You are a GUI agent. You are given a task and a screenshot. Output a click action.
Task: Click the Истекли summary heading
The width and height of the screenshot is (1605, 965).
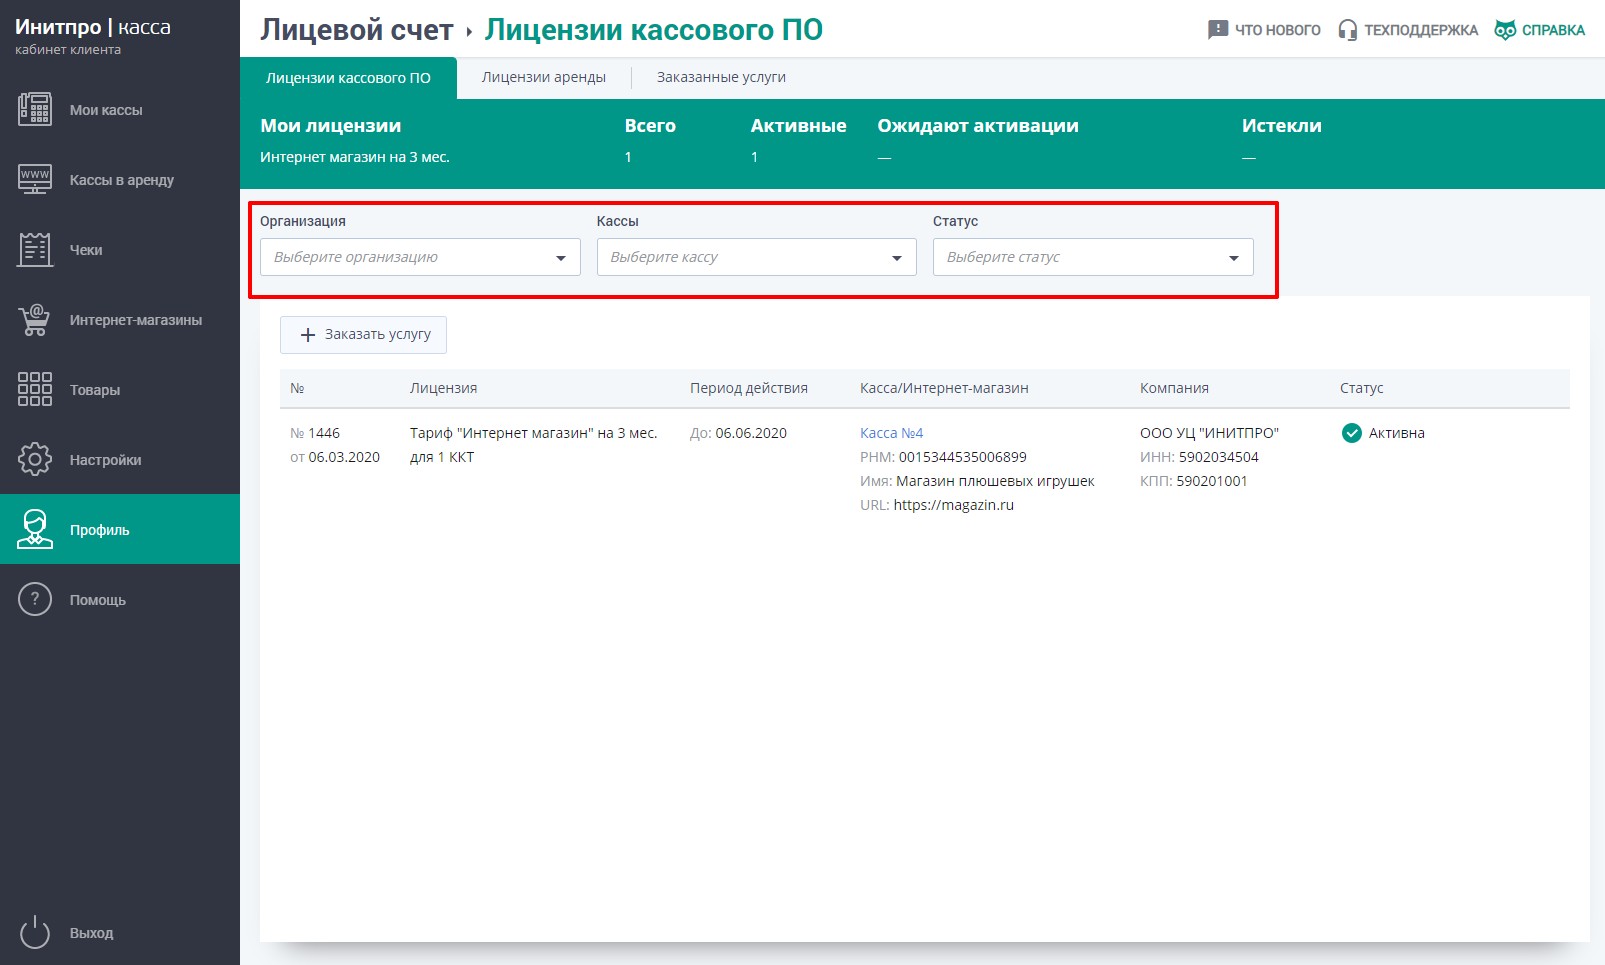[x=1282, y=126]
